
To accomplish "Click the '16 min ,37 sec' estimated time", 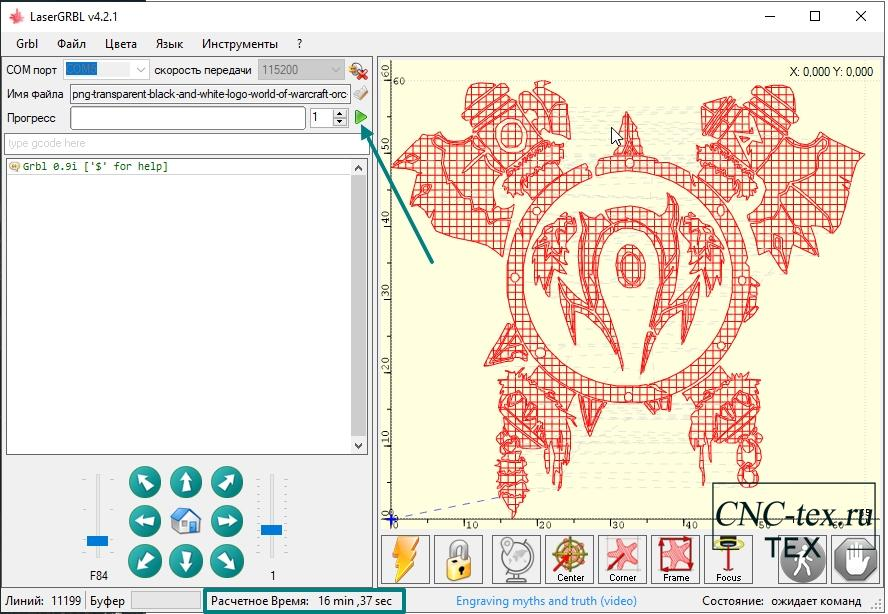I will click(x=355, y=600).
